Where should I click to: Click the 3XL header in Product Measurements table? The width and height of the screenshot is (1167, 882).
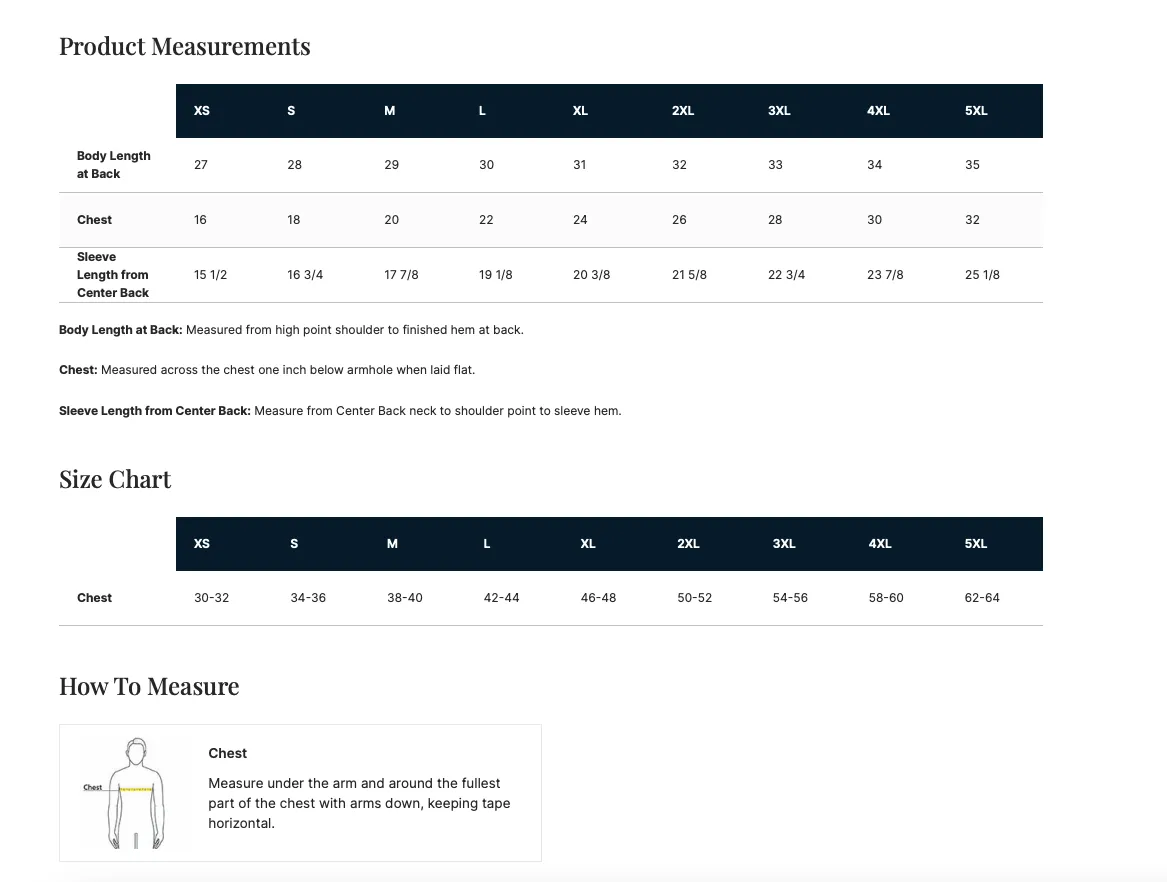click(779, 111)
